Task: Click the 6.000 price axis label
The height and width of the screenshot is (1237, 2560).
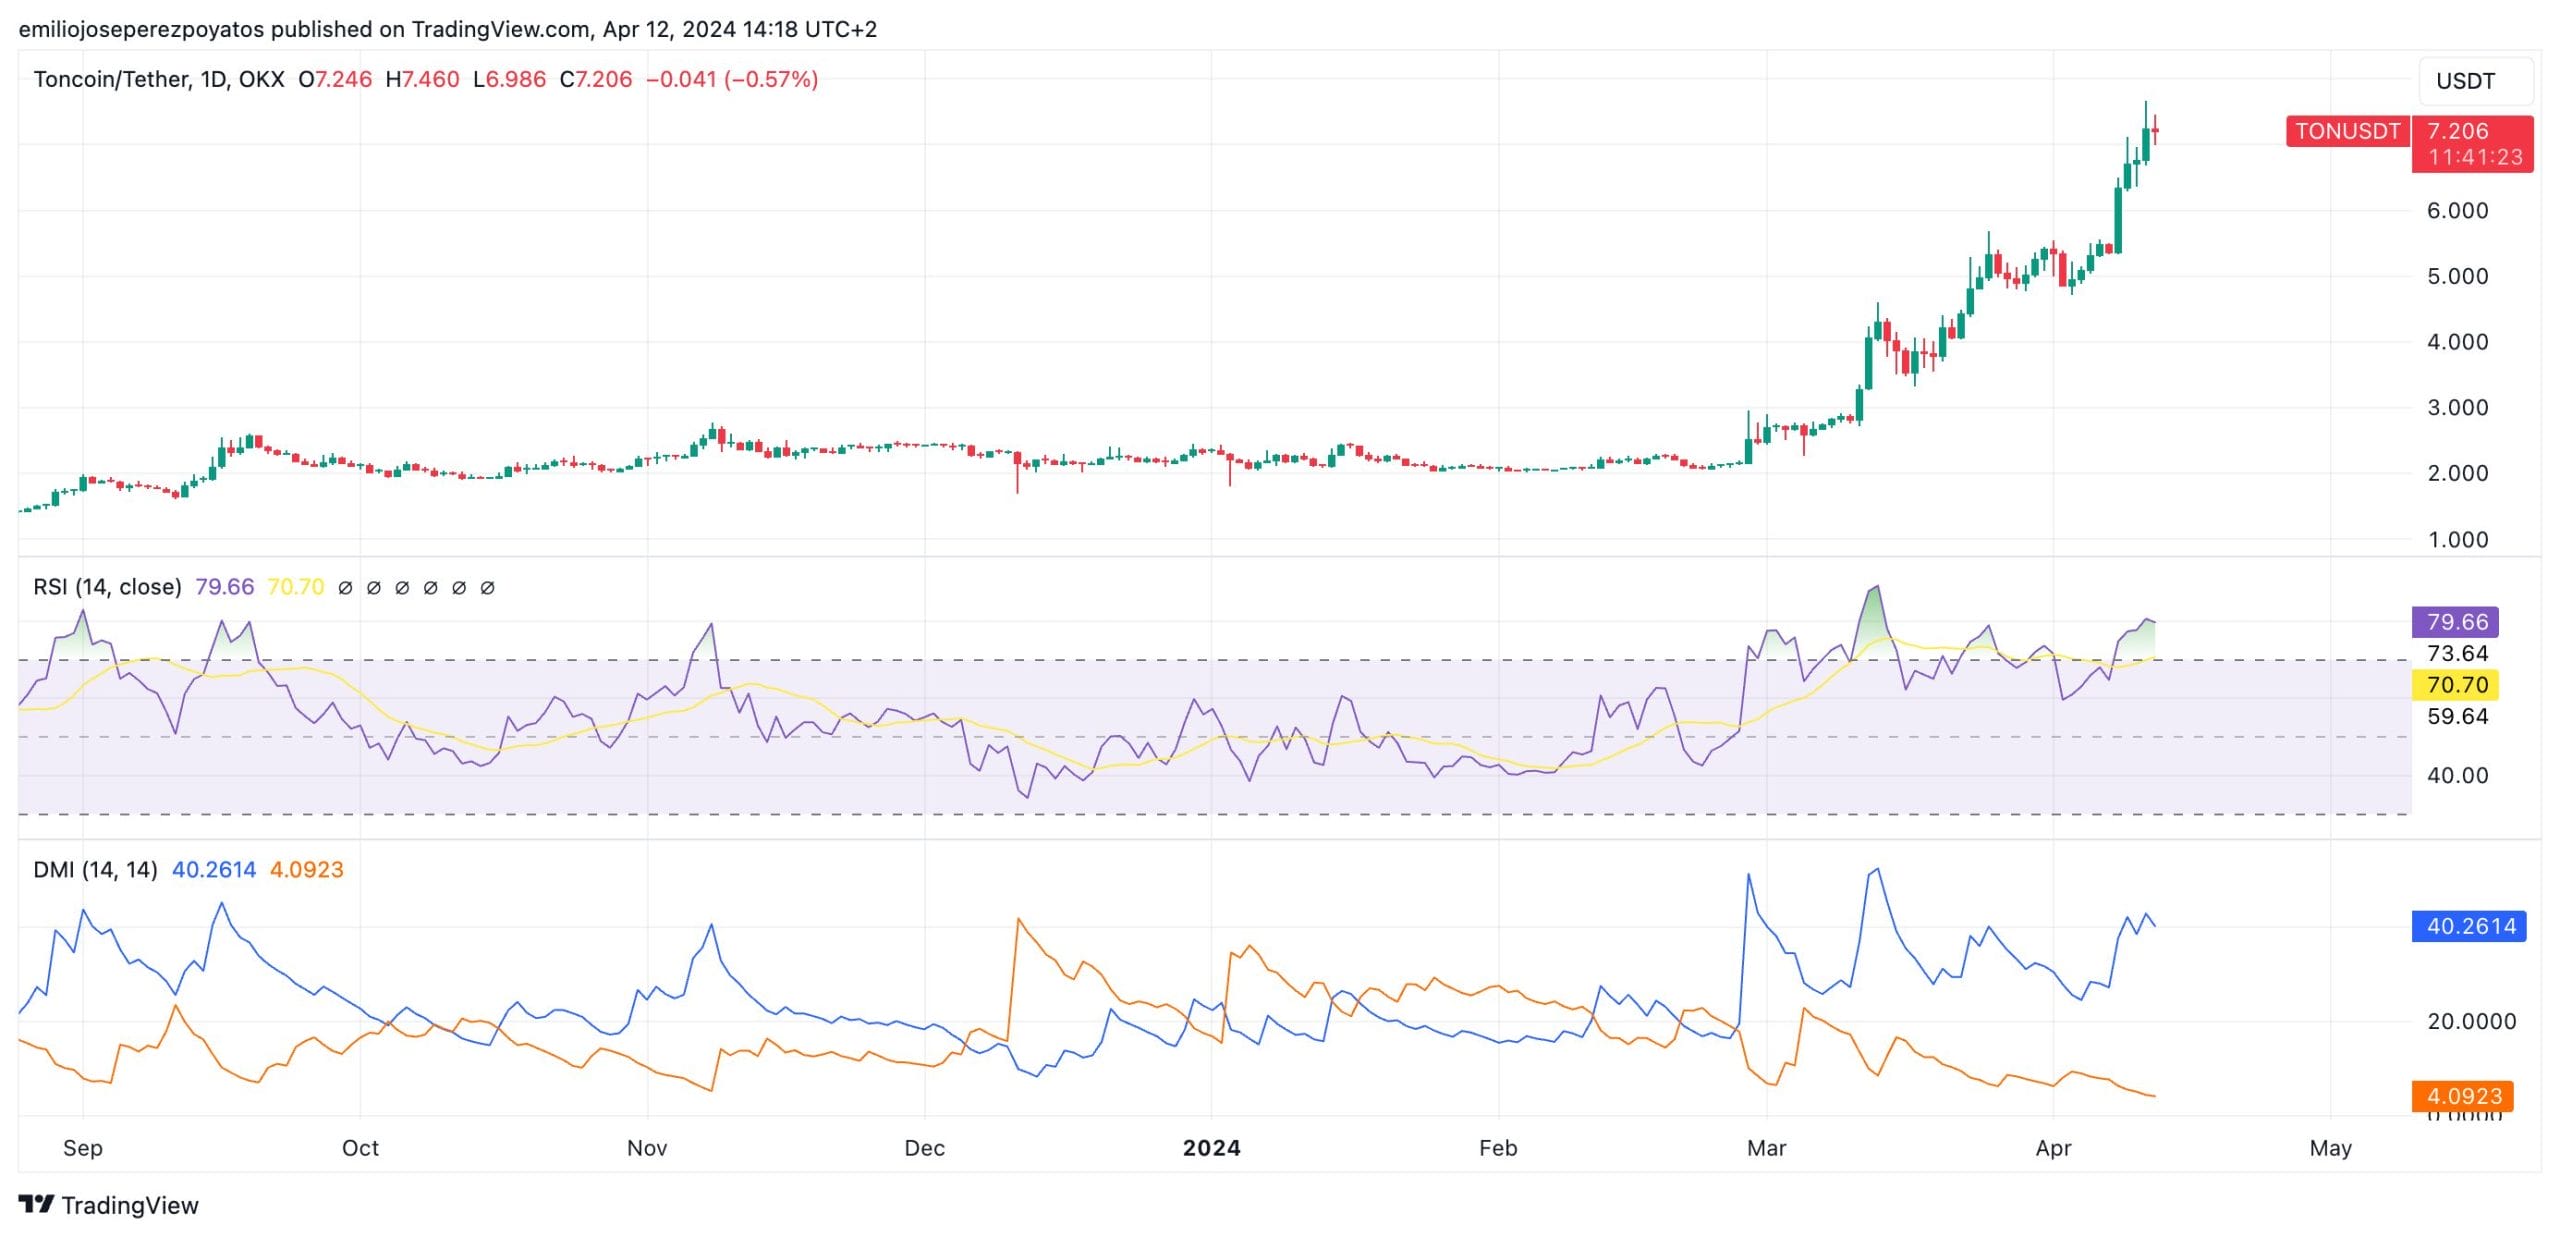Action: tap(2457, 210)
